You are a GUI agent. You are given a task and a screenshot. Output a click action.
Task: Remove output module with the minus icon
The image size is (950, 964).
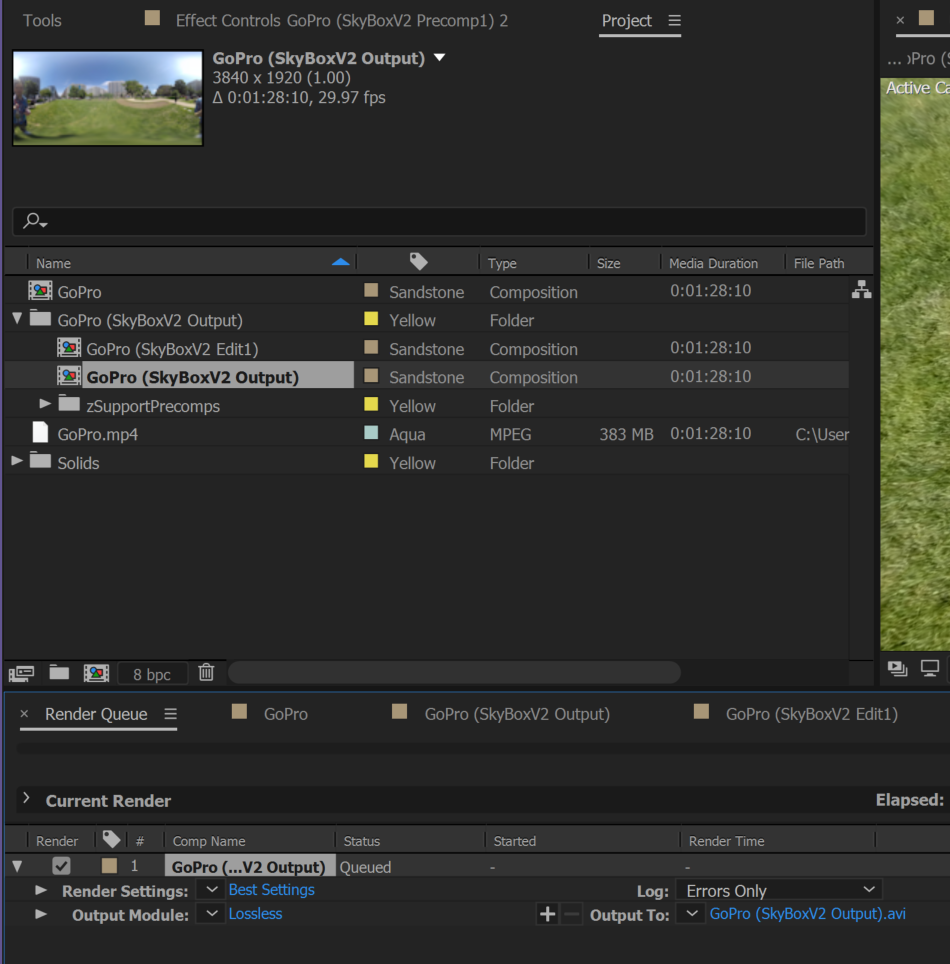[x=571, y=914]
